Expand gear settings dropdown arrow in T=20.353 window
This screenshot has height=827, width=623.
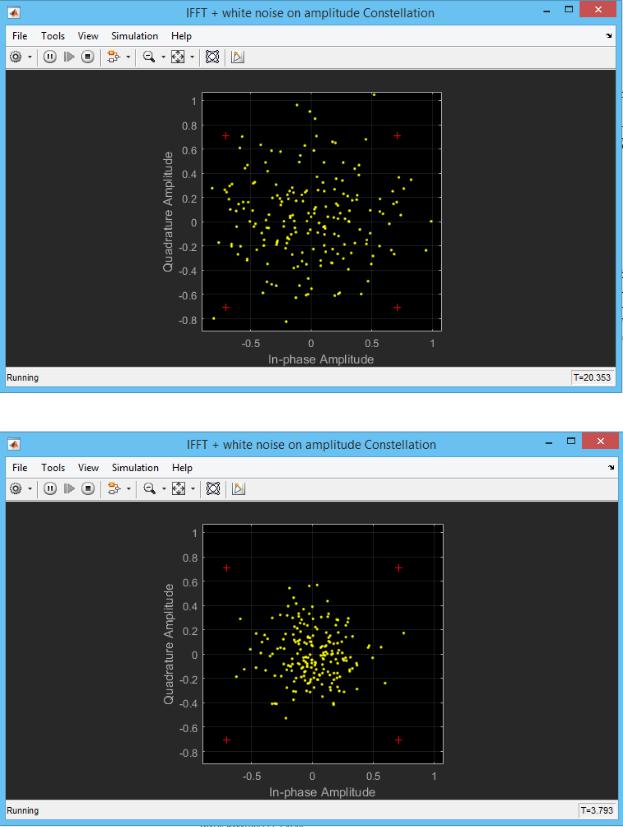(30, 57)
